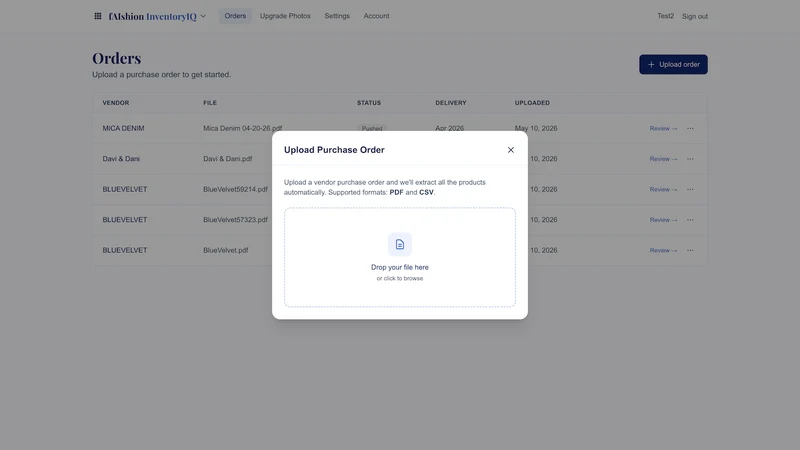Click the Upload order button

point(673,64)
